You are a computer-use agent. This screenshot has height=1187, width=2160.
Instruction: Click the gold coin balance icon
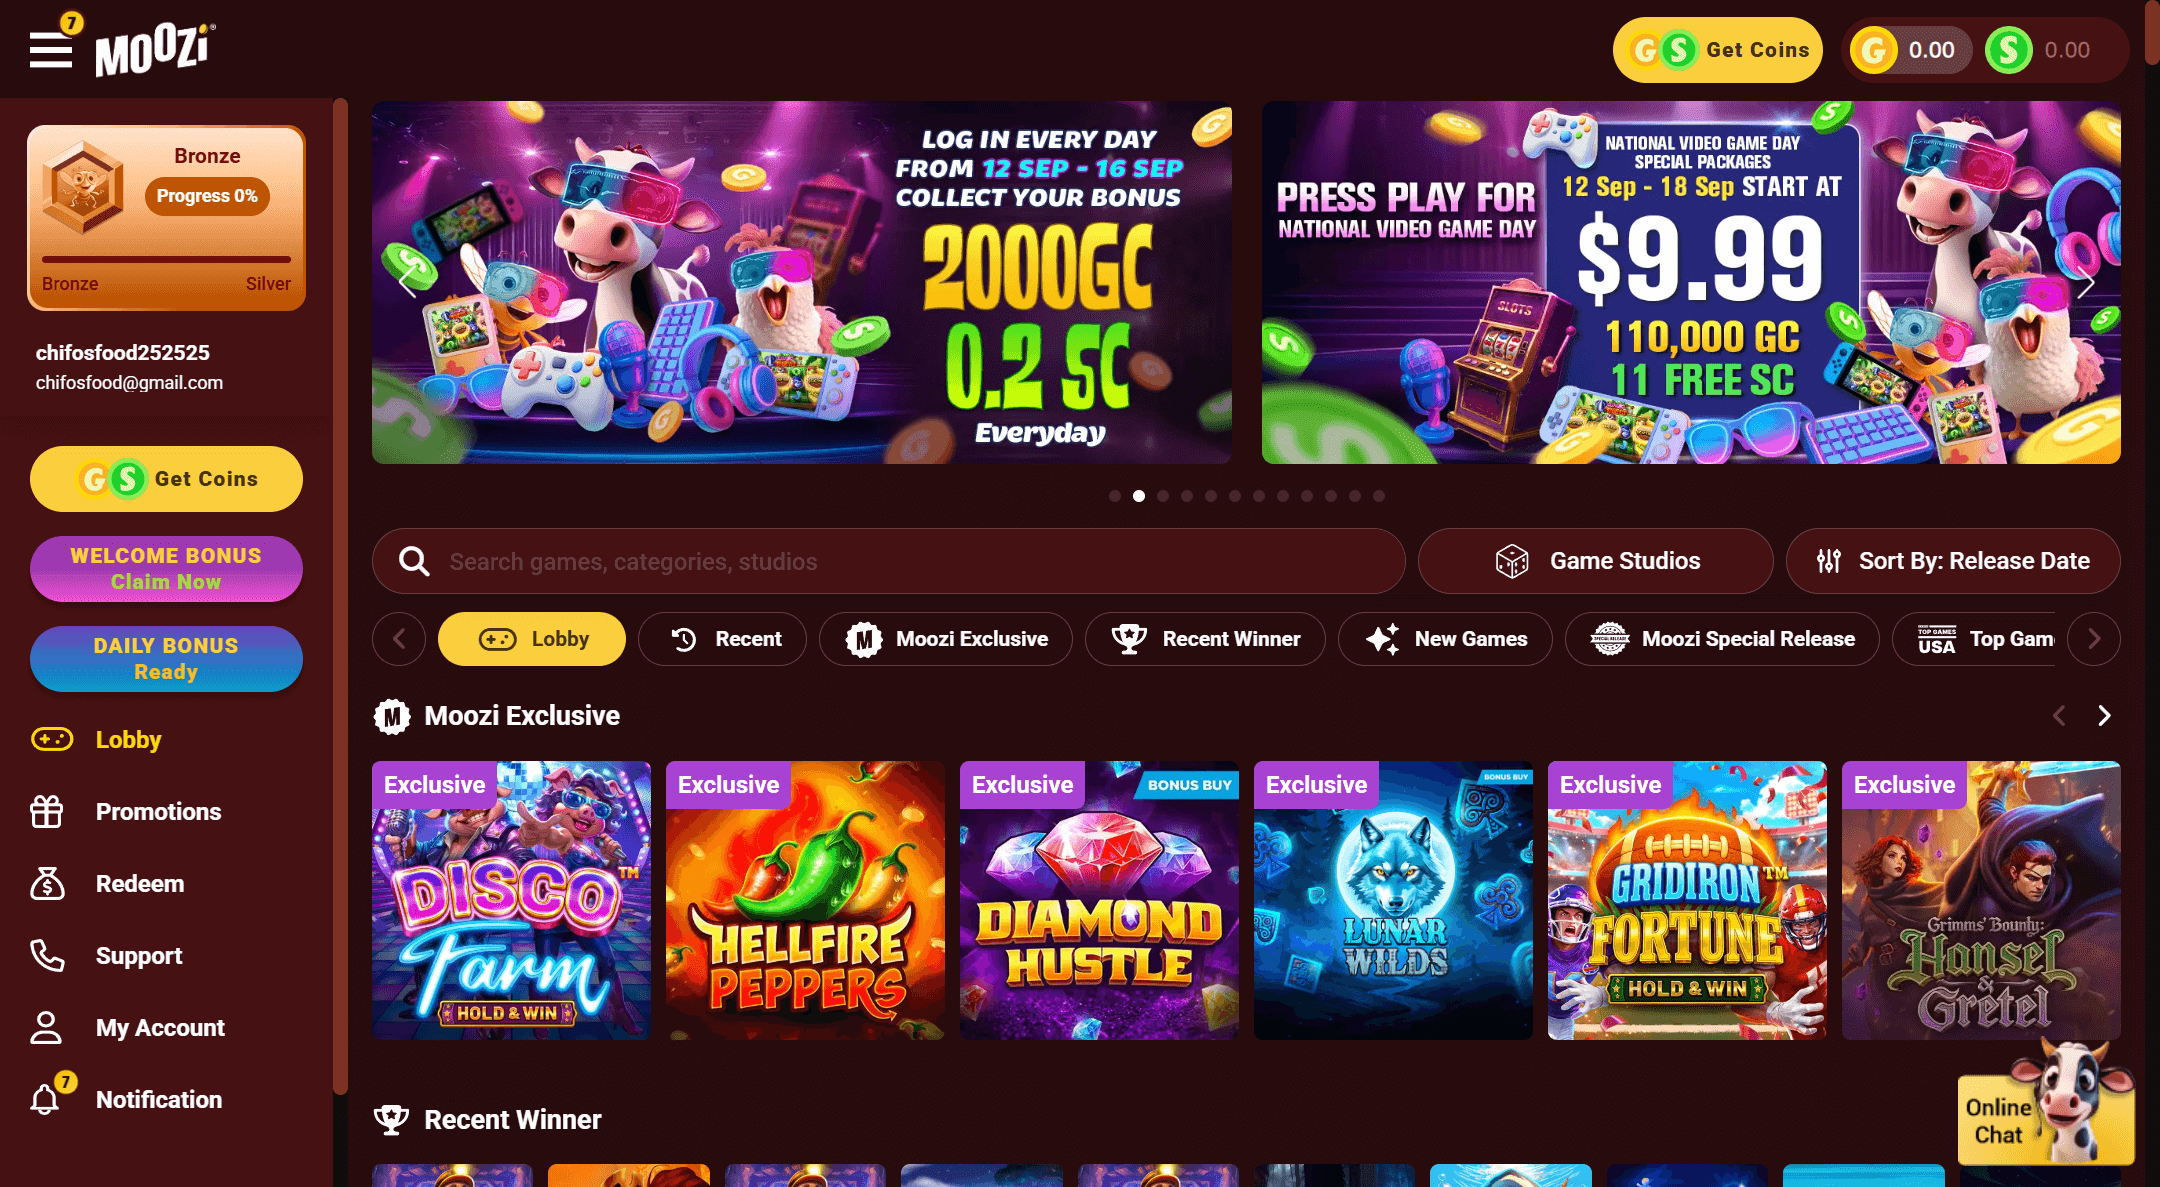coord(1874,50)
